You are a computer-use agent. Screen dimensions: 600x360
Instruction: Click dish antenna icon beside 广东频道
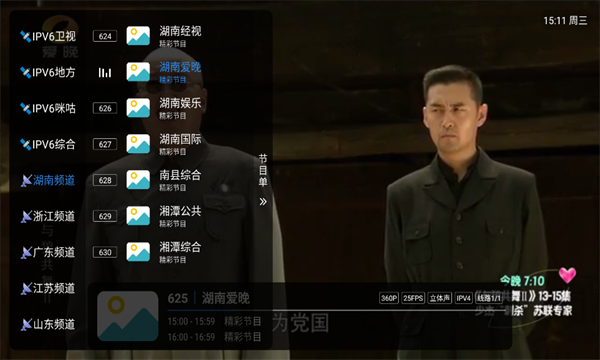(26, 252)
